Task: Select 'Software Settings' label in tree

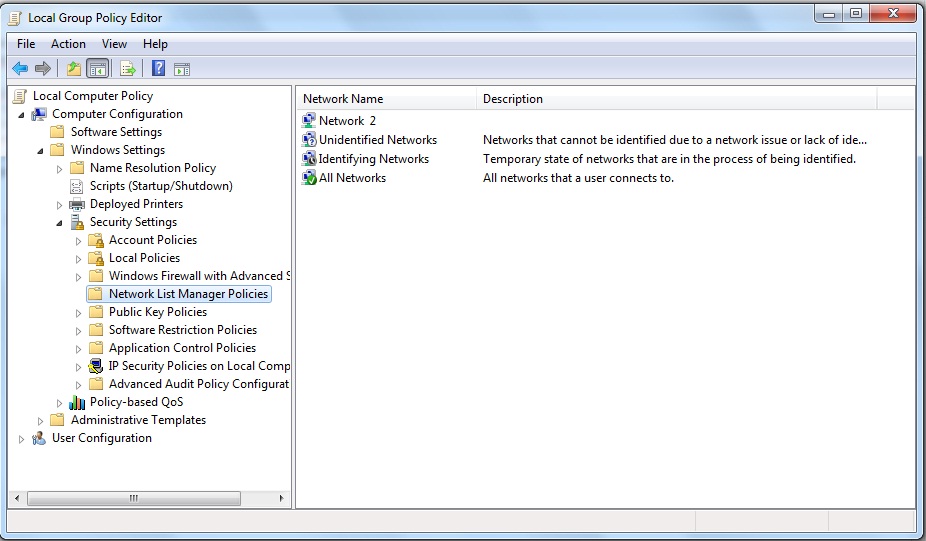Action: [x=116, y=132]
